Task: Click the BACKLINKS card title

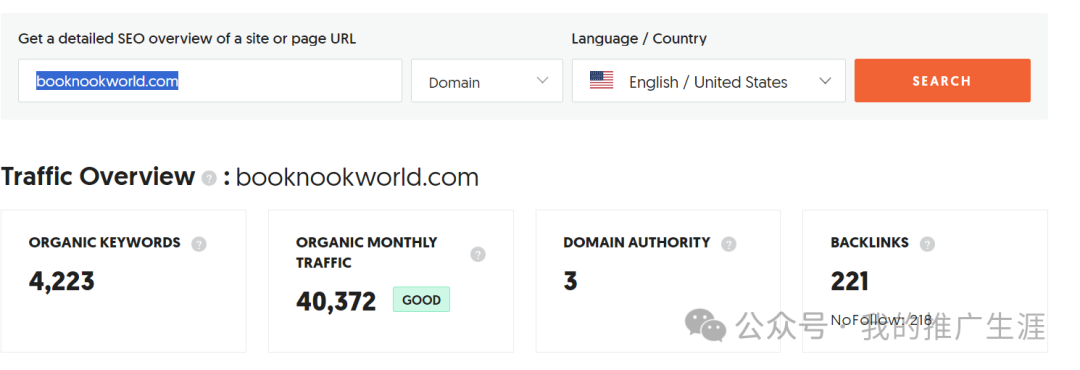Action: pos(870,243)
